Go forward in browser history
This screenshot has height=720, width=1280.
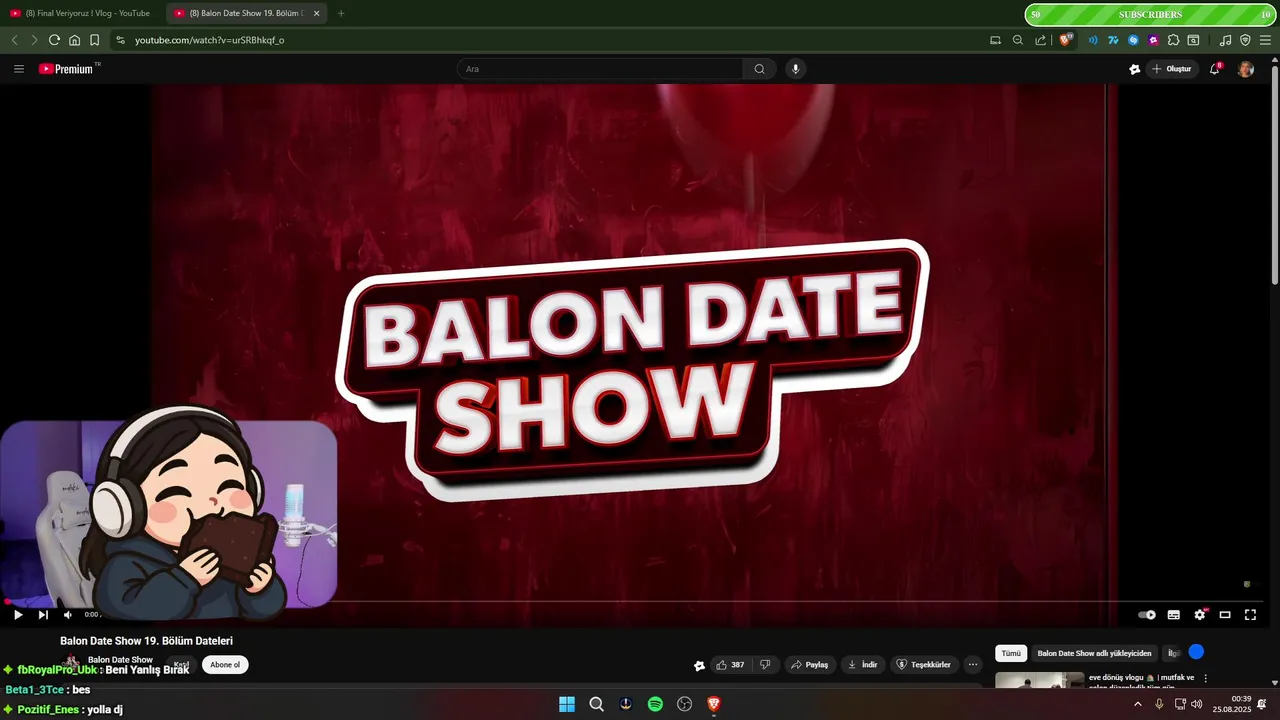point(34,40)
